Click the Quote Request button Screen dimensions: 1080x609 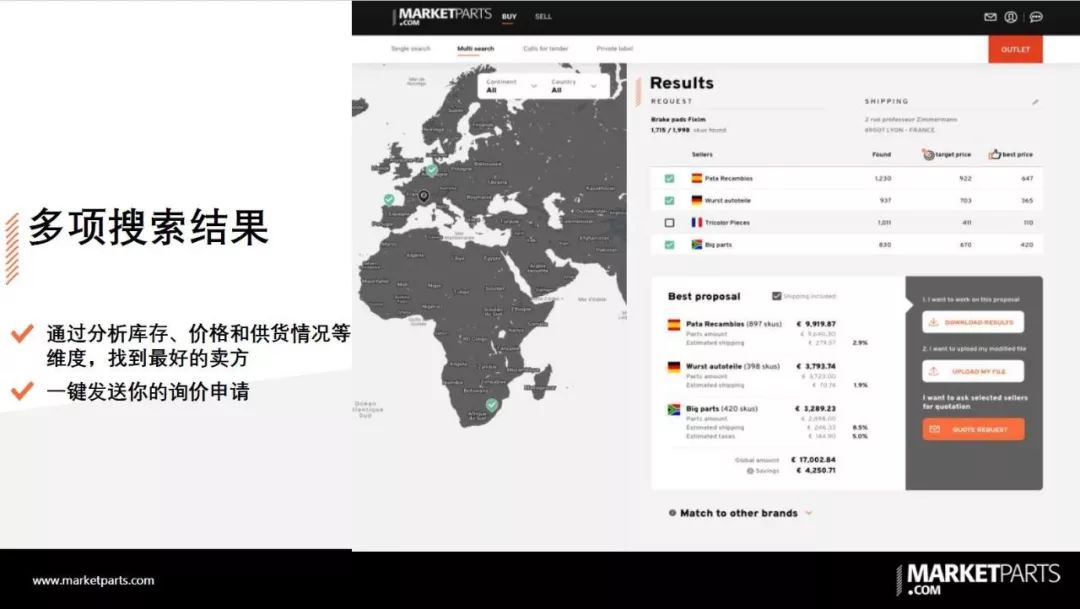click(973, 429)
